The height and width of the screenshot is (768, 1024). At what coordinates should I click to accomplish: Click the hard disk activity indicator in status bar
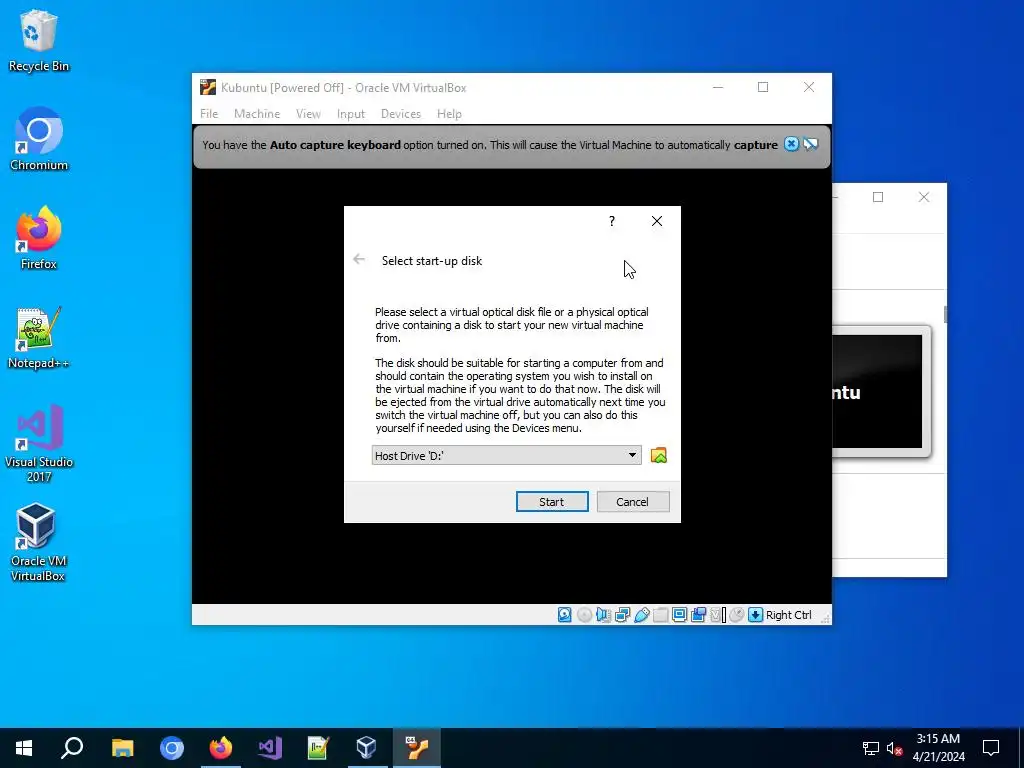(x=565, y=615)
